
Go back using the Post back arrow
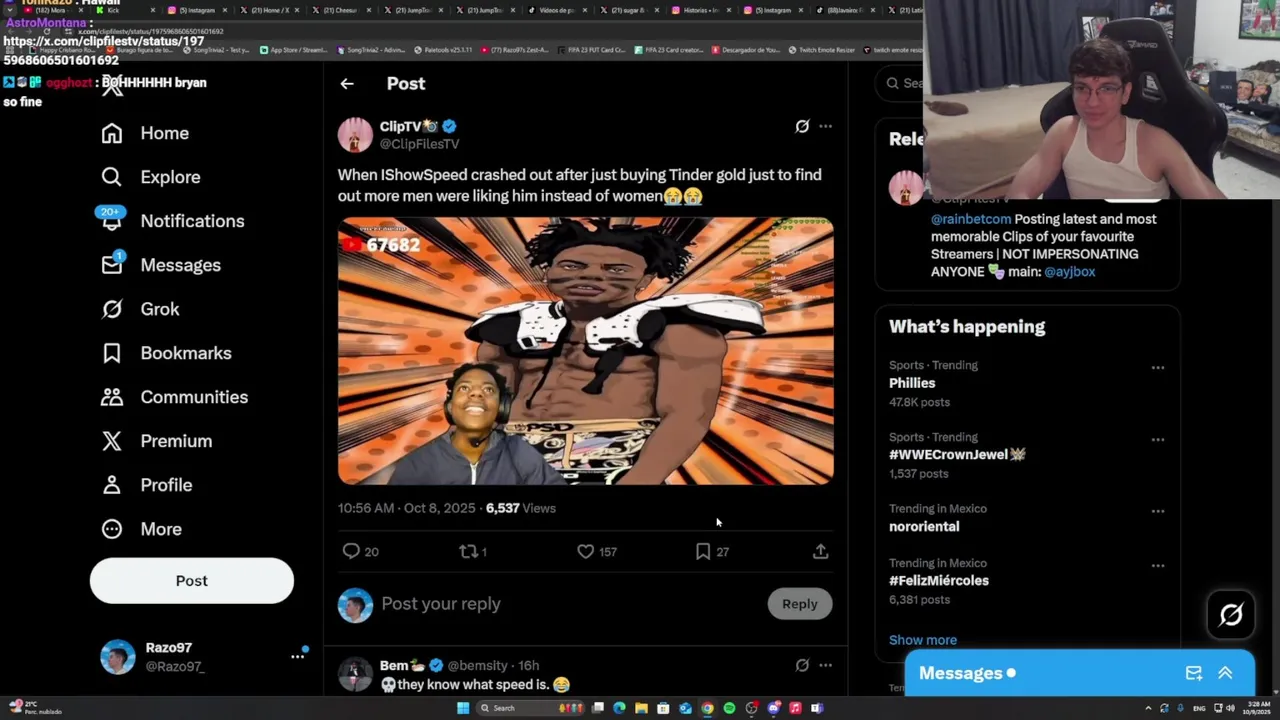coord(347,84)
